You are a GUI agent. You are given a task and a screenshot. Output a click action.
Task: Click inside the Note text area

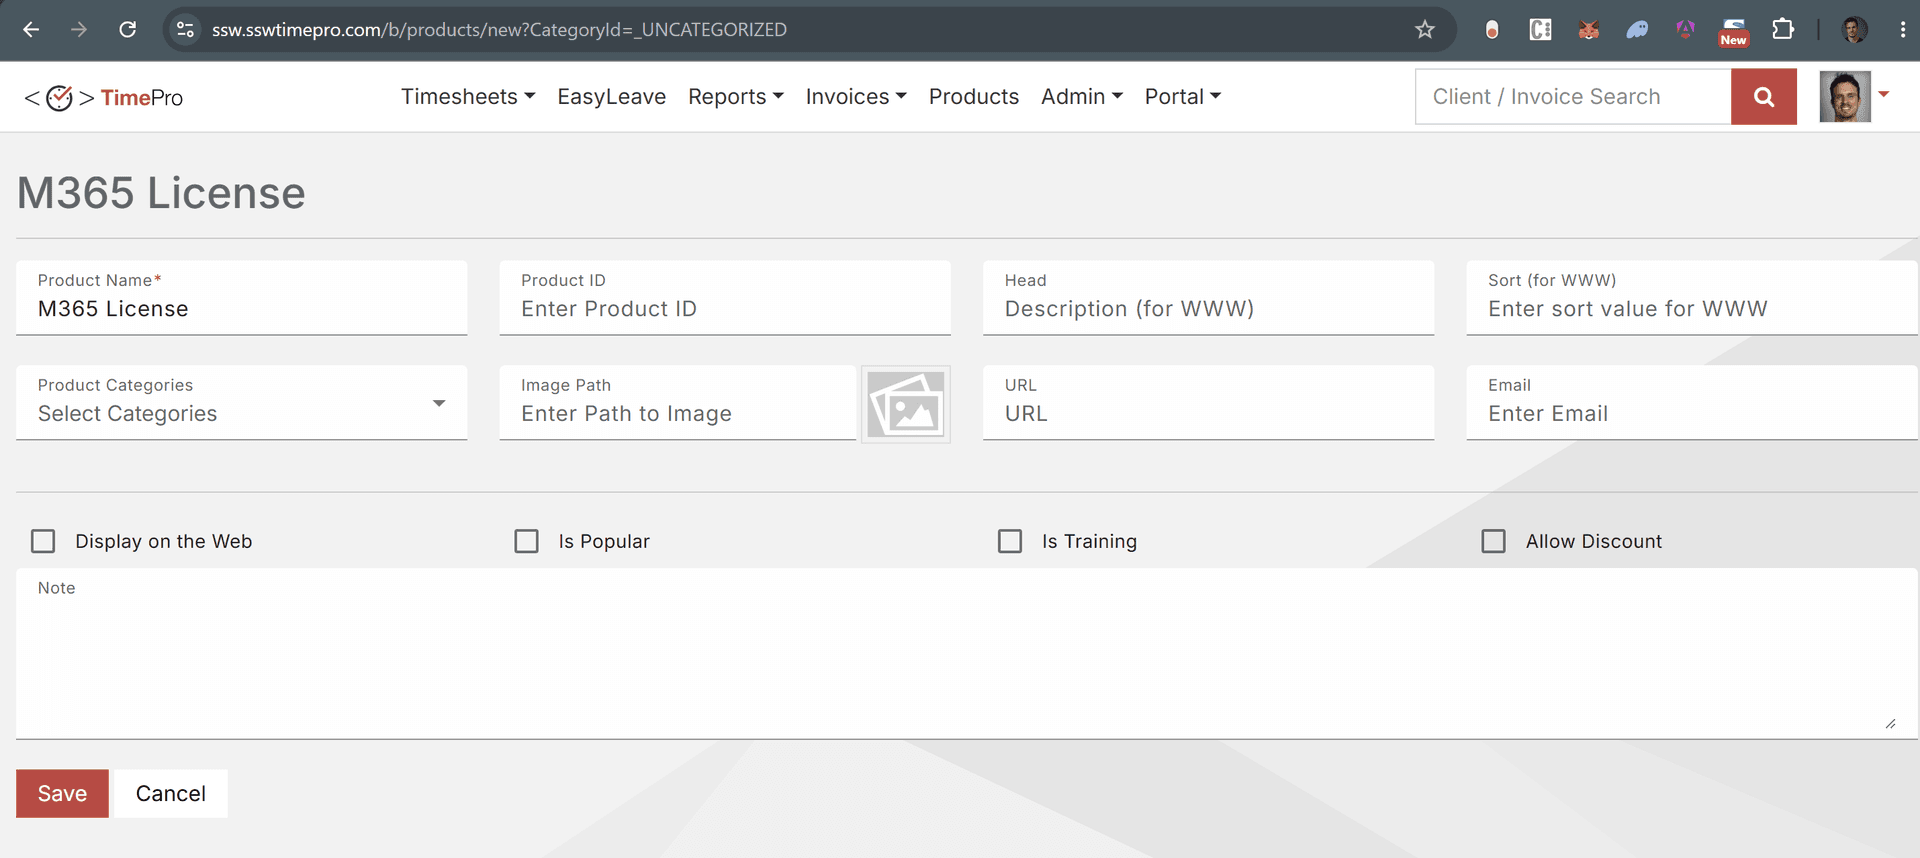(967, 654)
